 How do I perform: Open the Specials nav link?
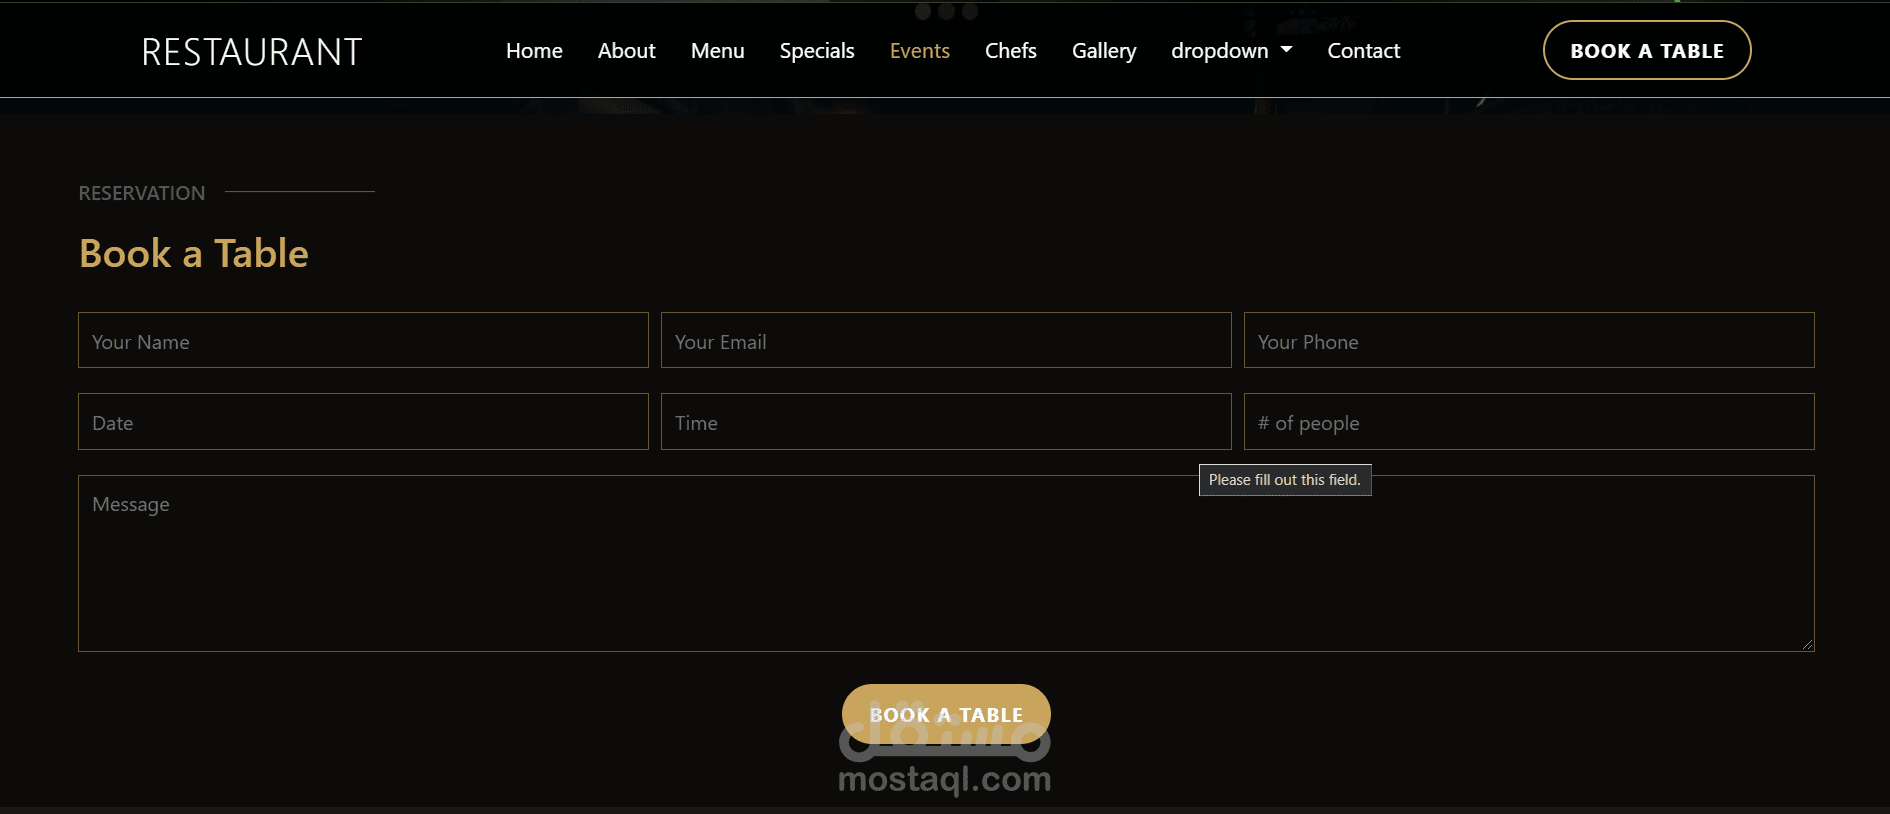click(817, 51)
